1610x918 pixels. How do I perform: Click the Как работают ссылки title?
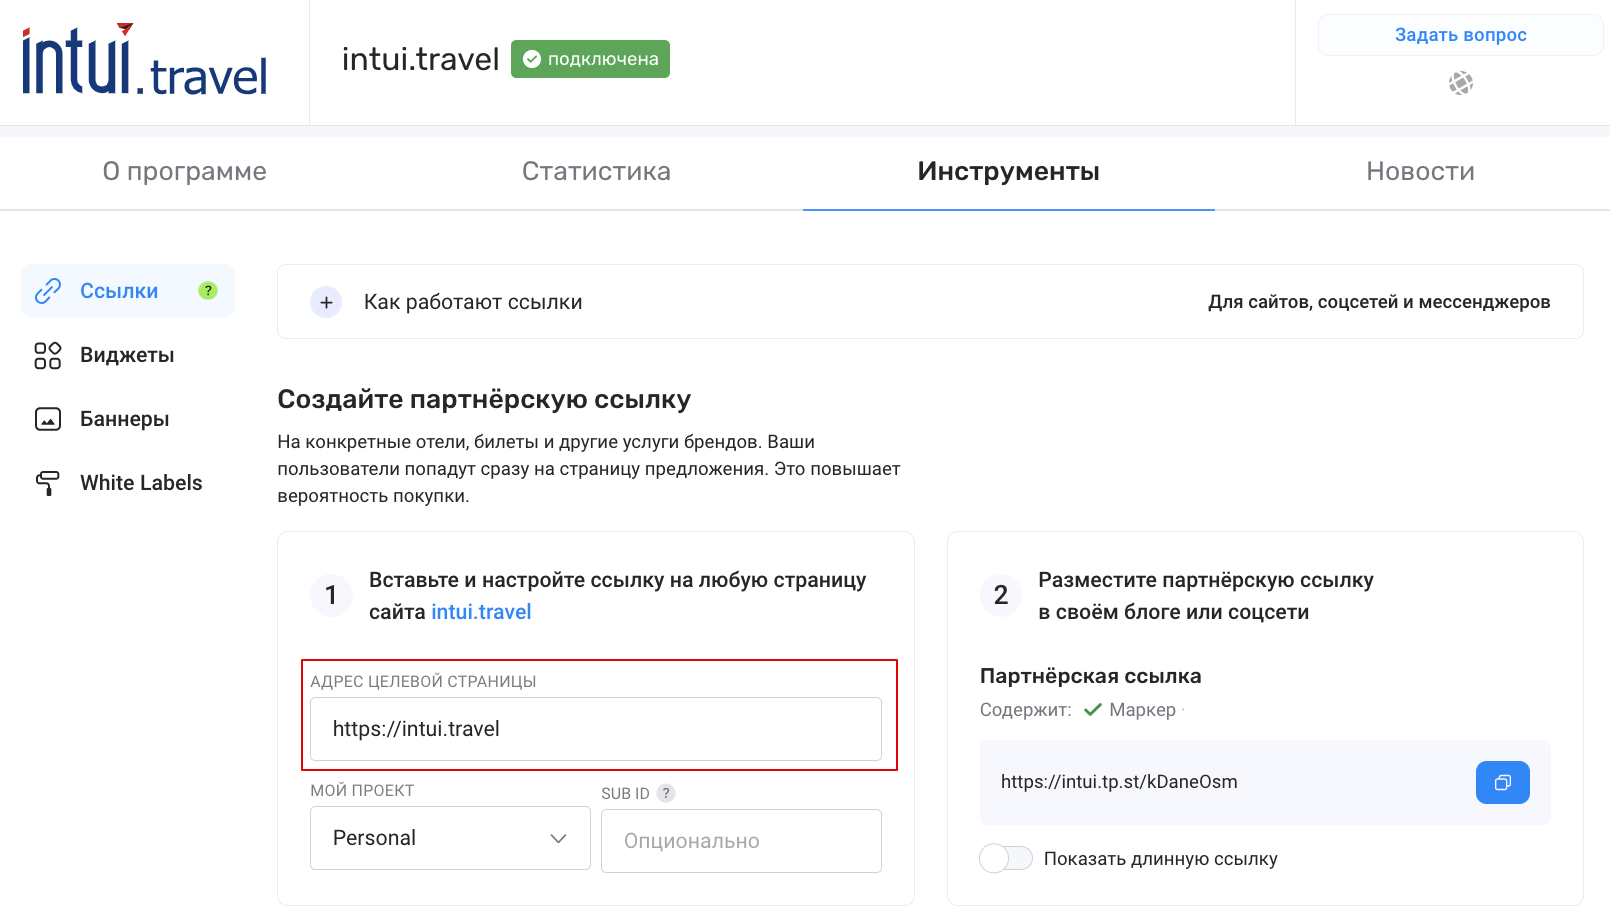tap(473, 302)
